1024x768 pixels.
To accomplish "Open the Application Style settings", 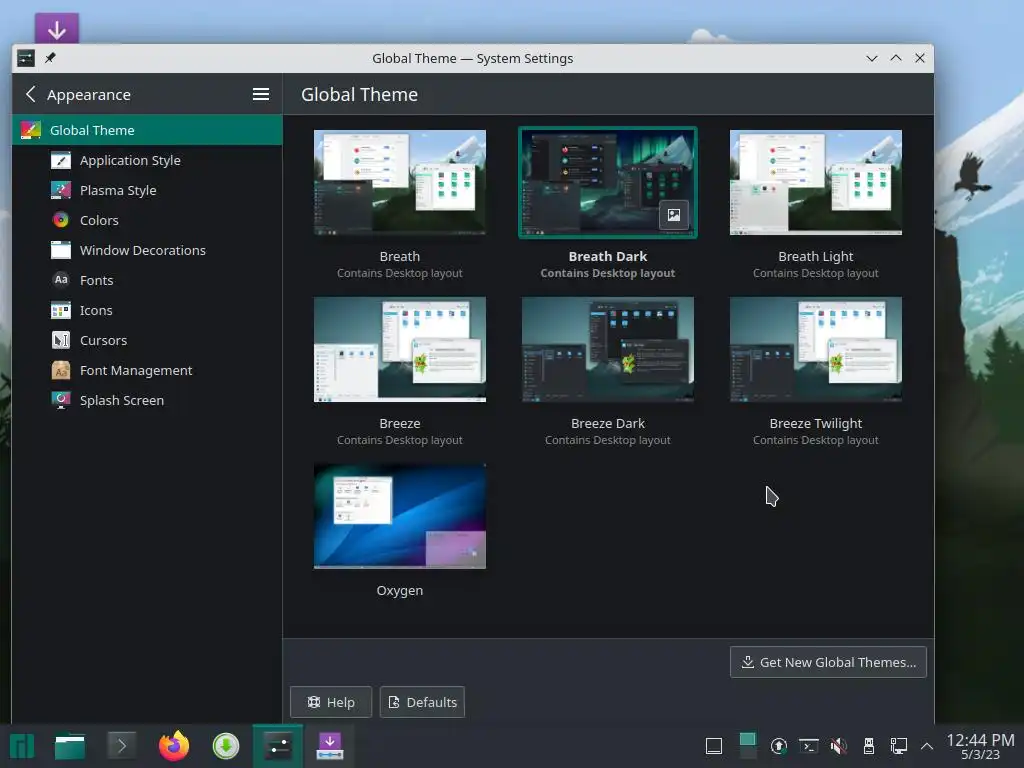I will coord(147,160).
